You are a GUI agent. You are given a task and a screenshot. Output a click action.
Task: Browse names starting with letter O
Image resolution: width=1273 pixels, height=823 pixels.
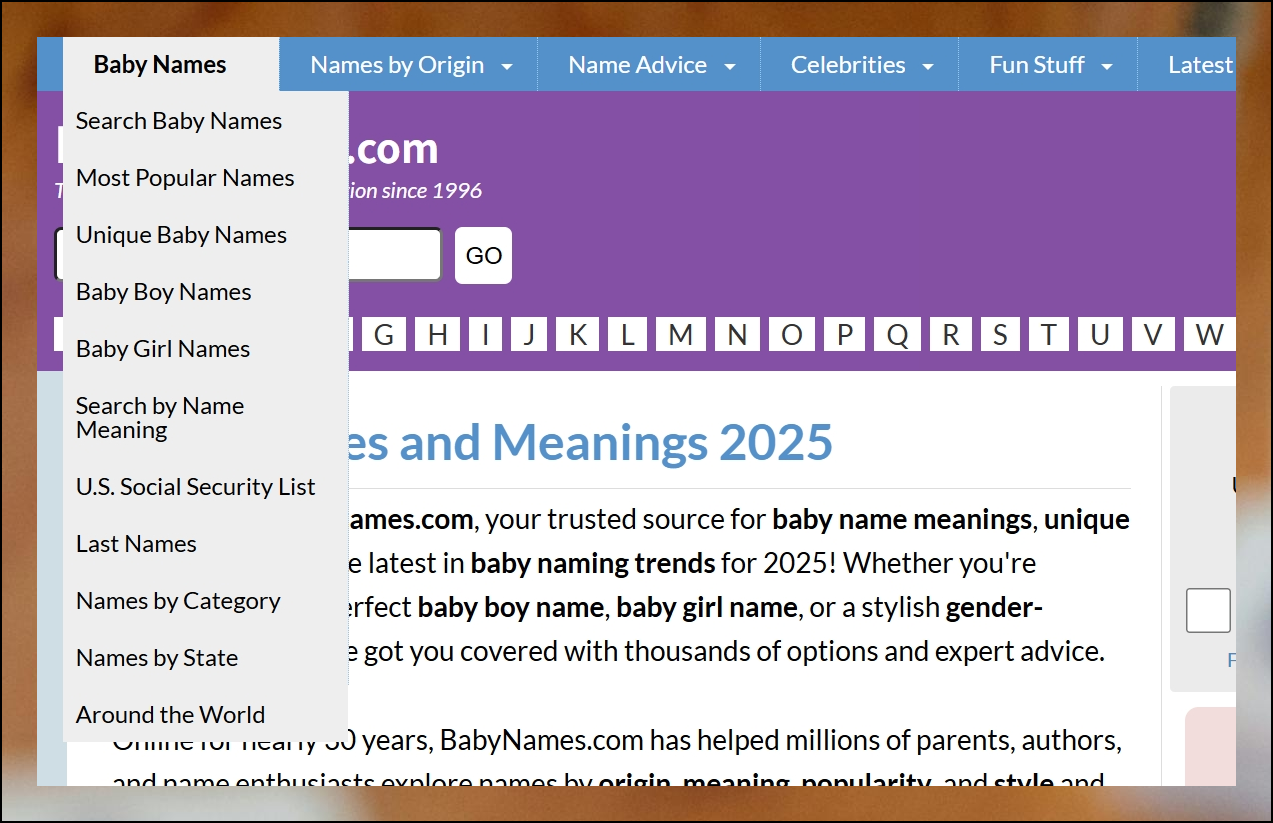click(x=792, y=334)
